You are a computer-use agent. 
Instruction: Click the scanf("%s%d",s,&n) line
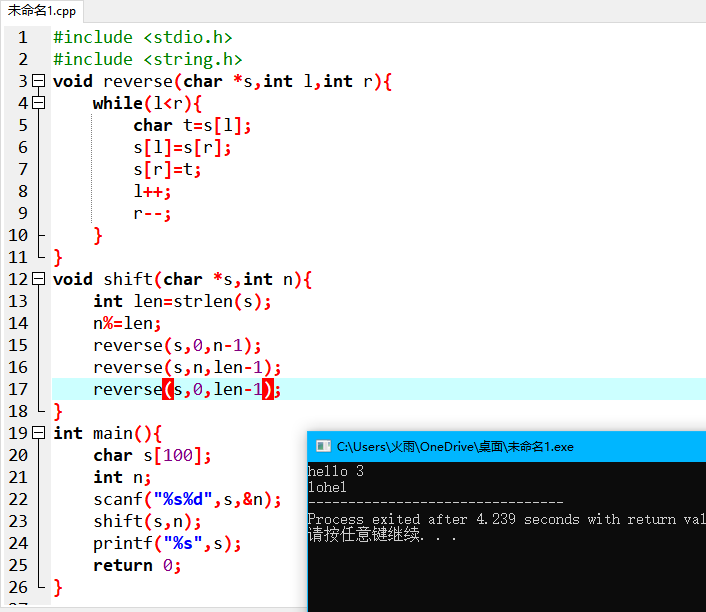(x=187, y=499)
